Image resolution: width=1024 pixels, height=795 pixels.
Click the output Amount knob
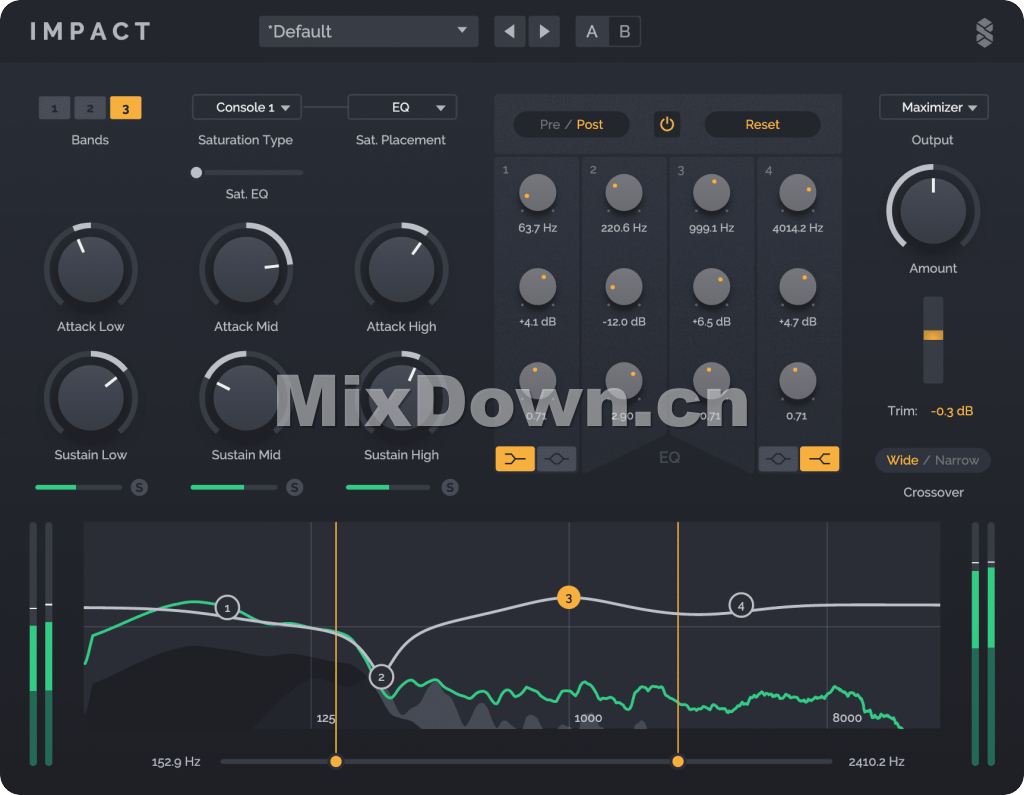coord(933,210)
